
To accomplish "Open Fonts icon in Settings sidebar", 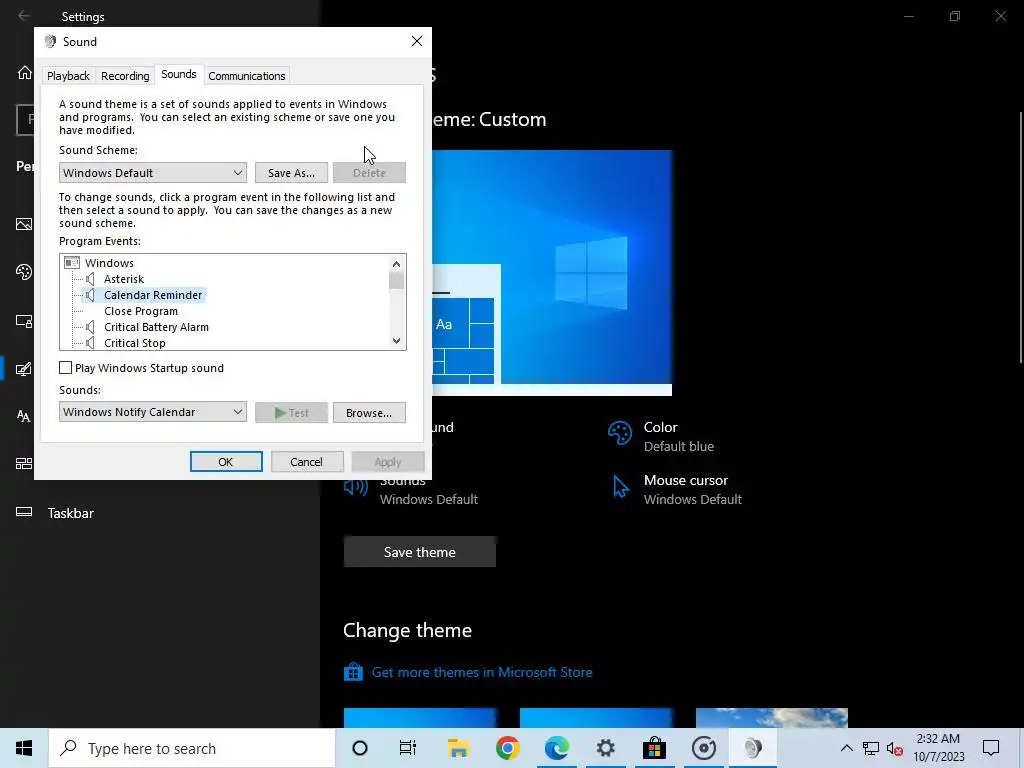I will [x=24, y=416].
